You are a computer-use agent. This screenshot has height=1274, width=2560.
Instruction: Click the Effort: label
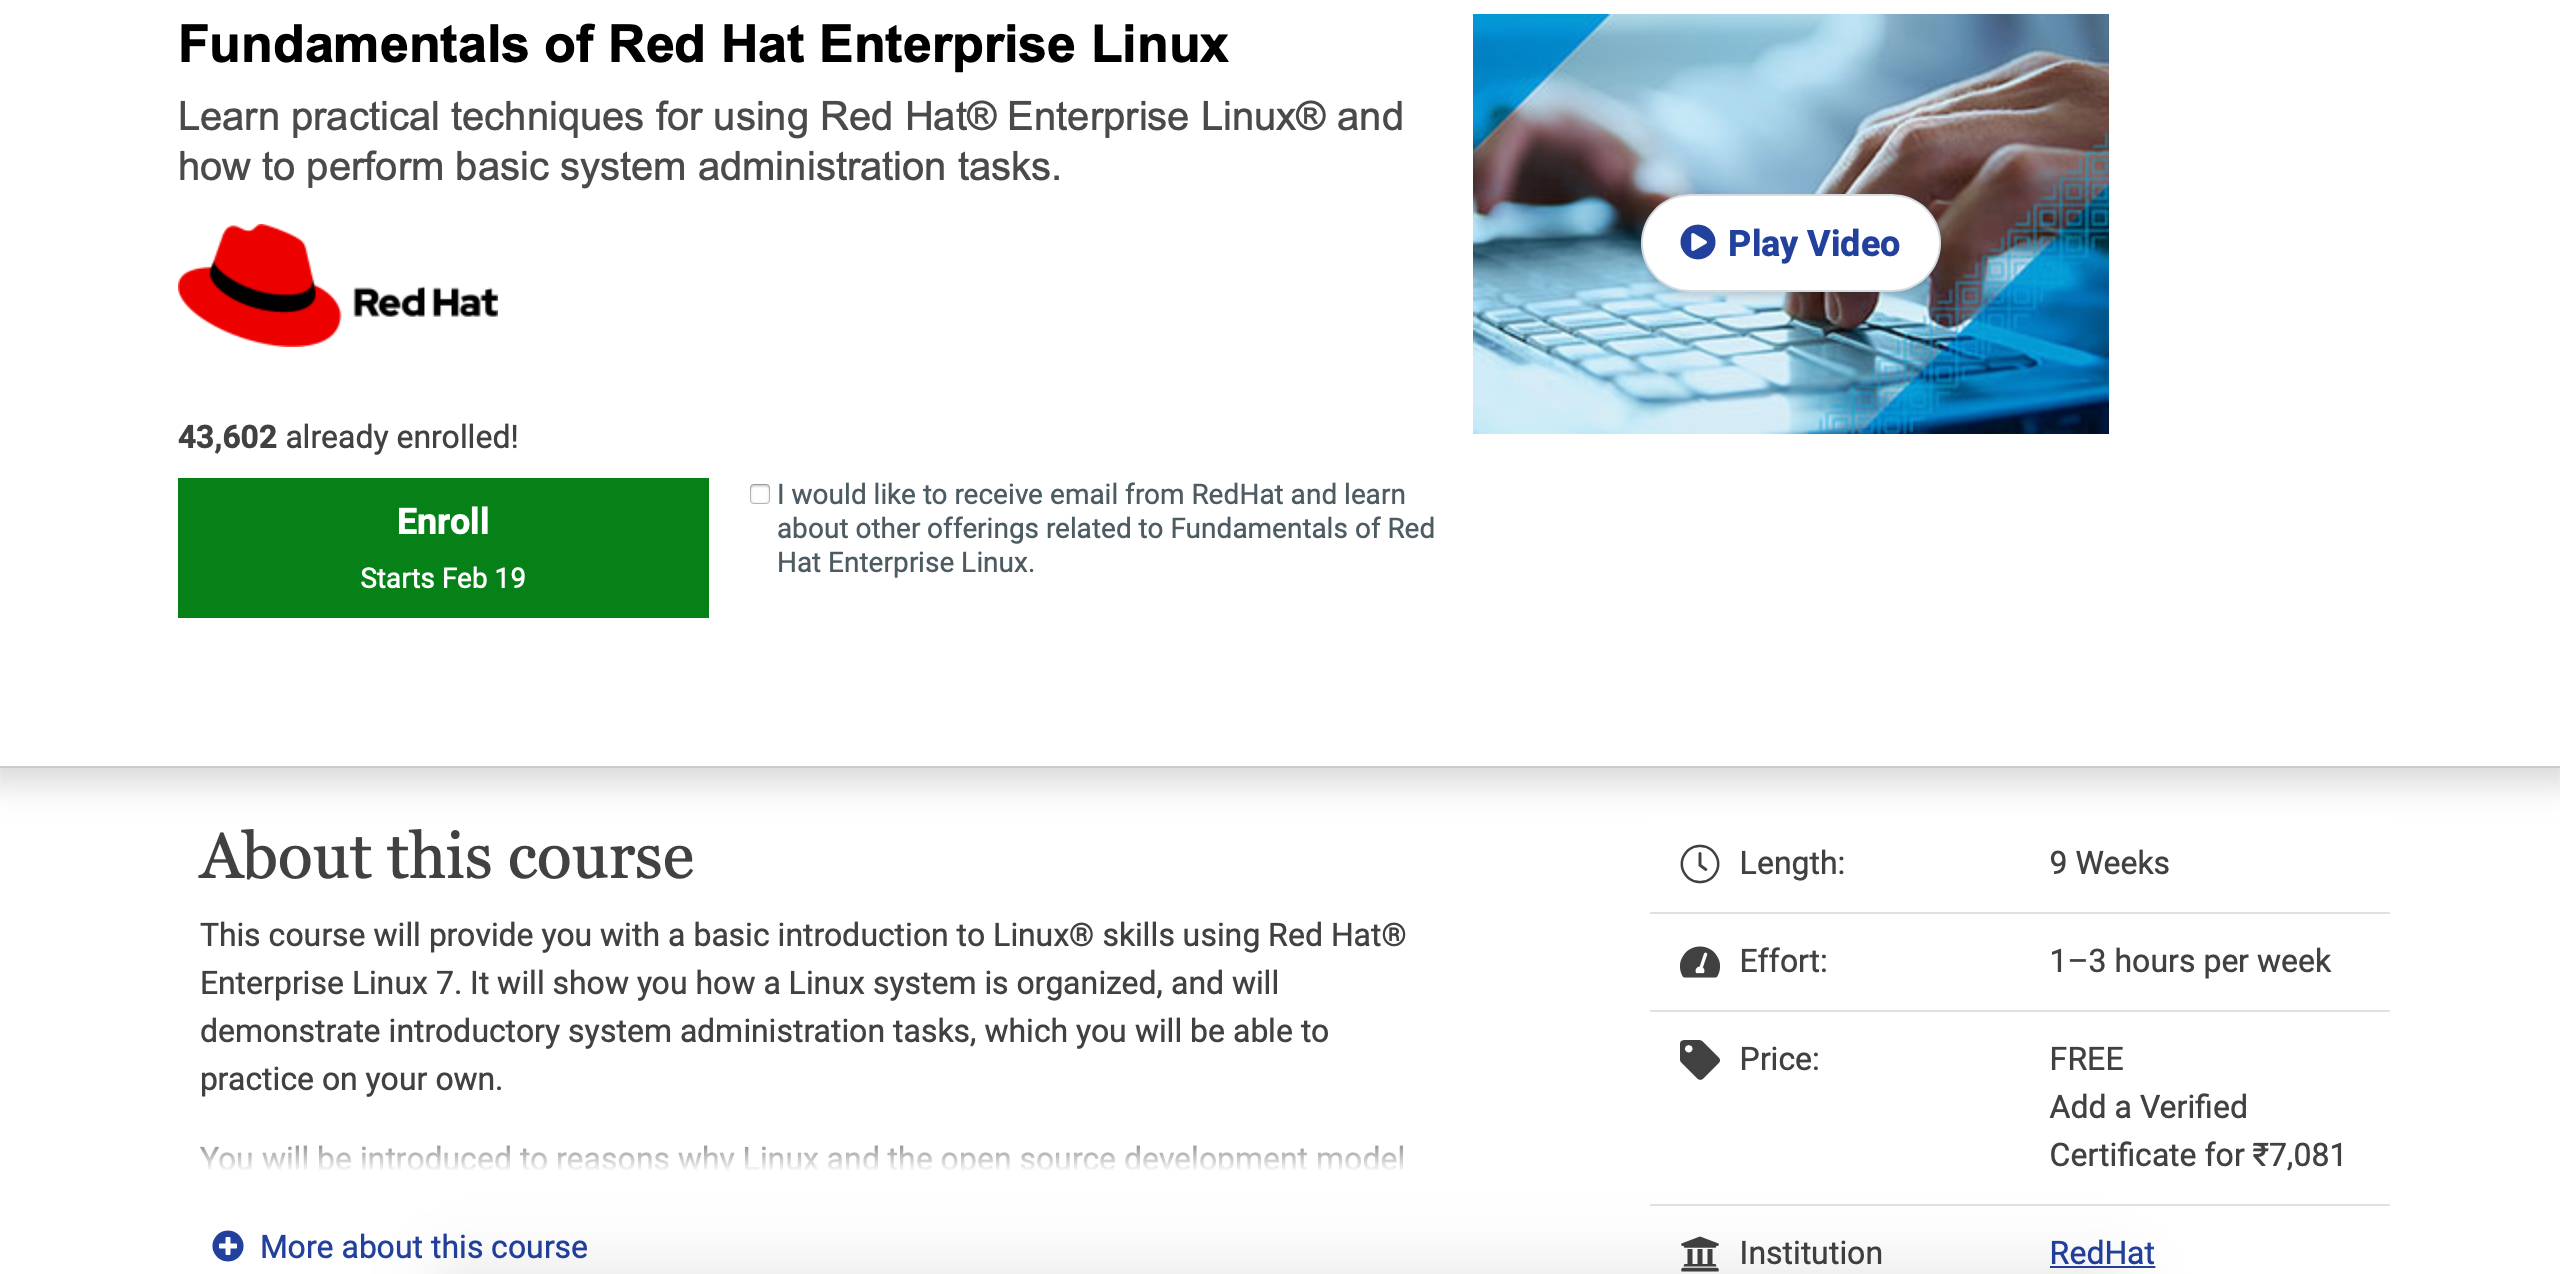tap(1783, 961)
